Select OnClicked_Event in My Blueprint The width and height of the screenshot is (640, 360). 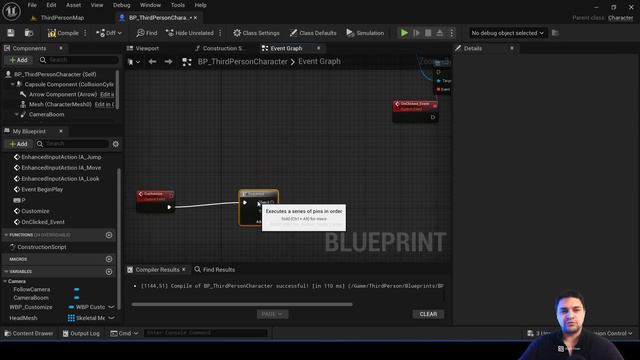tap(43, 222)
